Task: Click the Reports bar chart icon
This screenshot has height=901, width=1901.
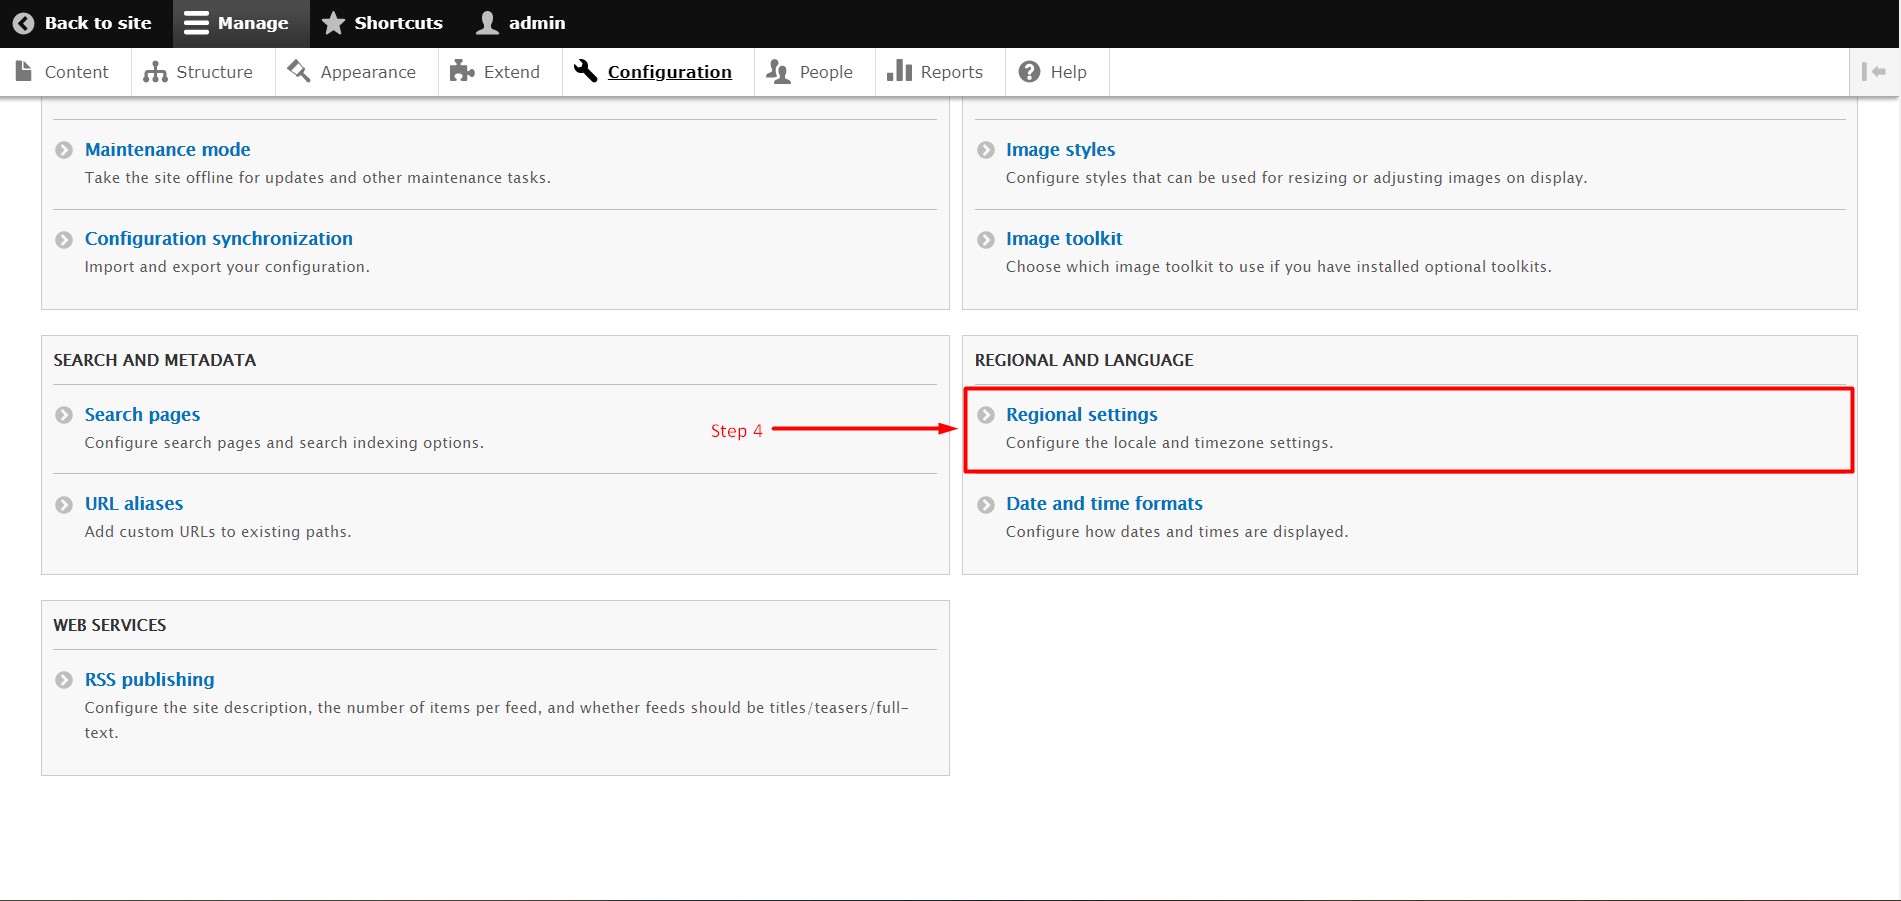Action: [899, 71]
